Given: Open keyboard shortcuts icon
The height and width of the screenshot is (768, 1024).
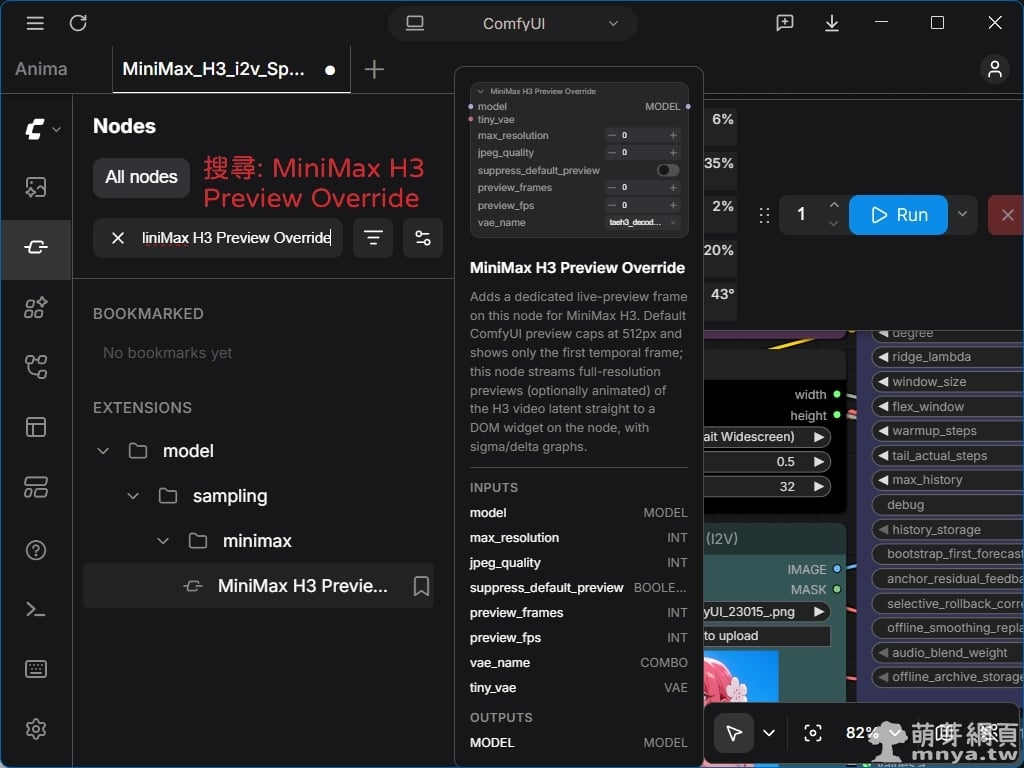Looking at the screenshot, I should pos(36,669).
